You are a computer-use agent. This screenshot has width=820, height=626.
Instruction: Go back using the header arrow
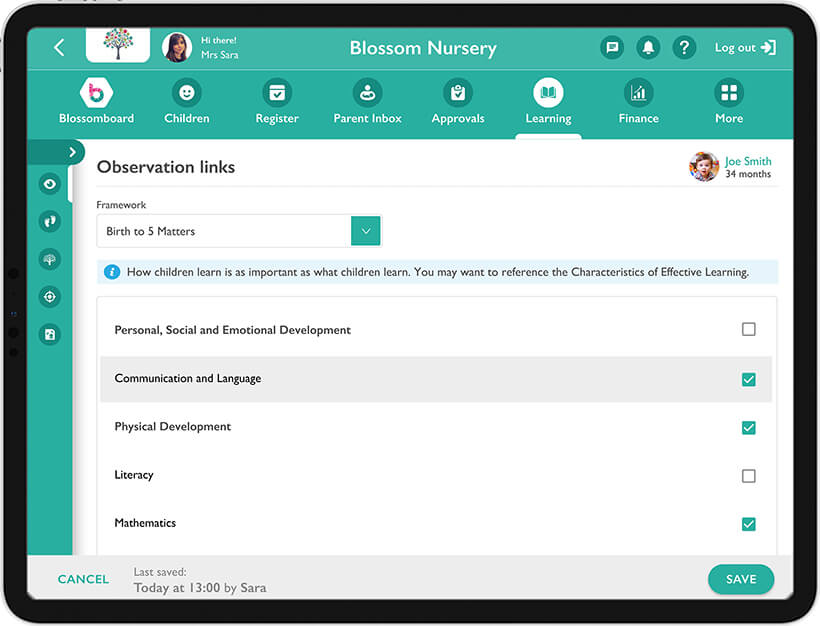click(x=59, y=47)
